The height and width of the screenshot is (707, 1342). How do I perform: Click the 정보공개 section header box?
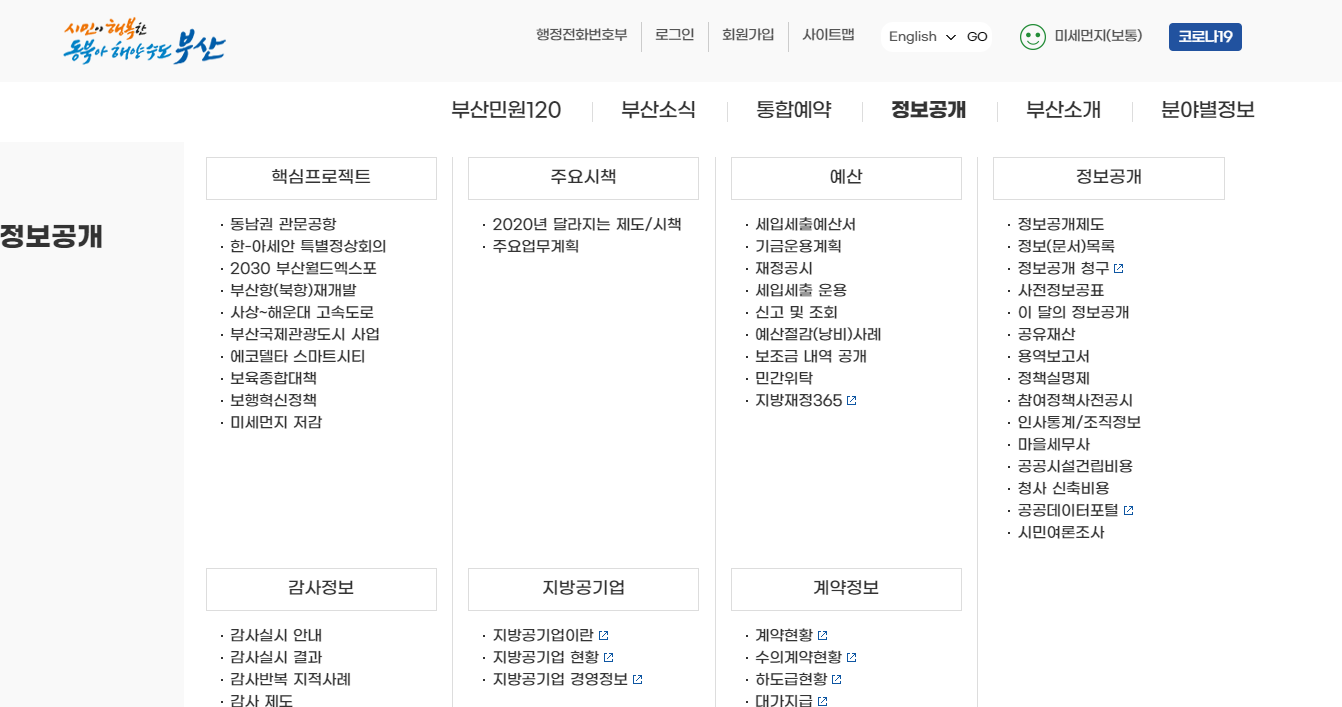click(x=1109, y=178)
